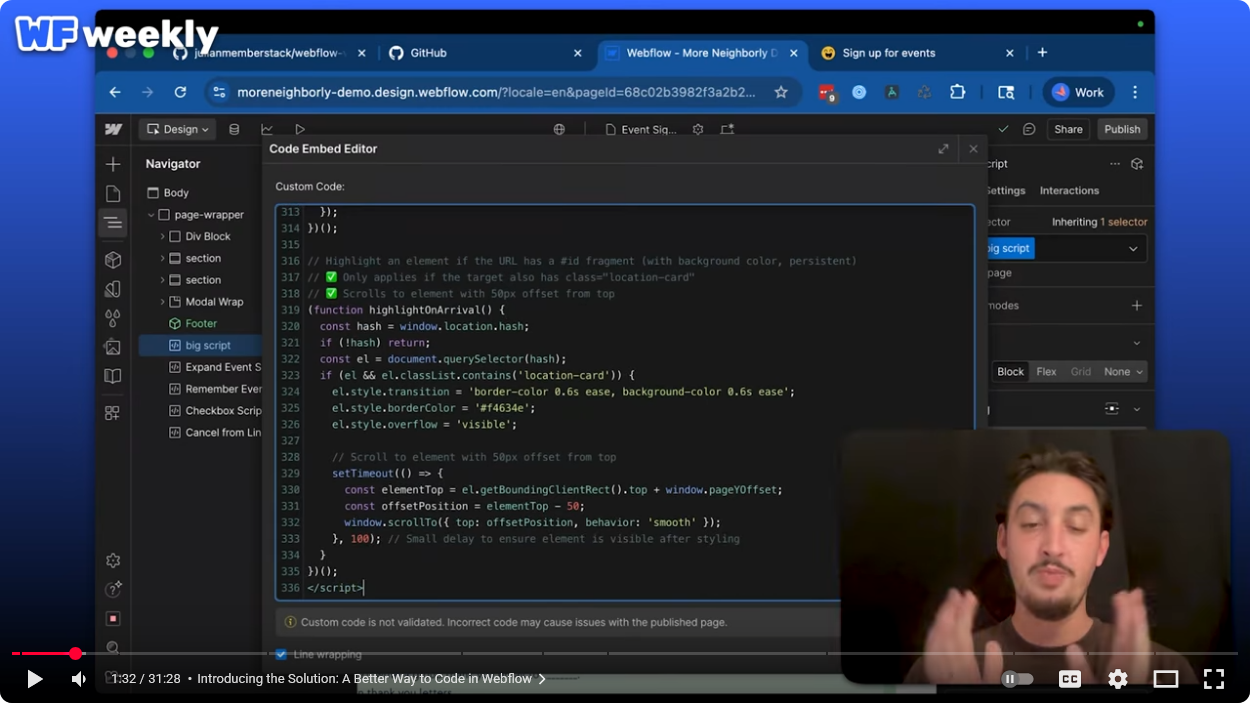1250x703 pixels.
Task: Expand the Modal Wrap tree item
Action: coord(162,302)
